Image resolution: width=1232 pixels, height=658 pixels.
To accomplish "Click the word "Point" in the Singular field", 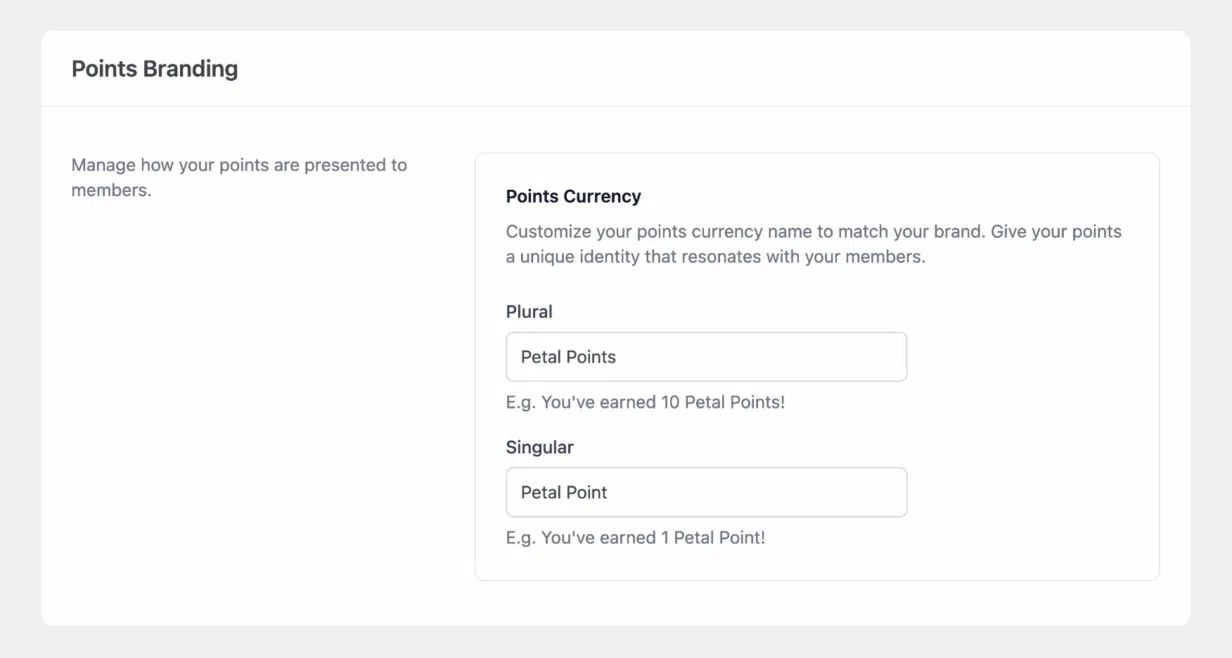I will 586,492.
